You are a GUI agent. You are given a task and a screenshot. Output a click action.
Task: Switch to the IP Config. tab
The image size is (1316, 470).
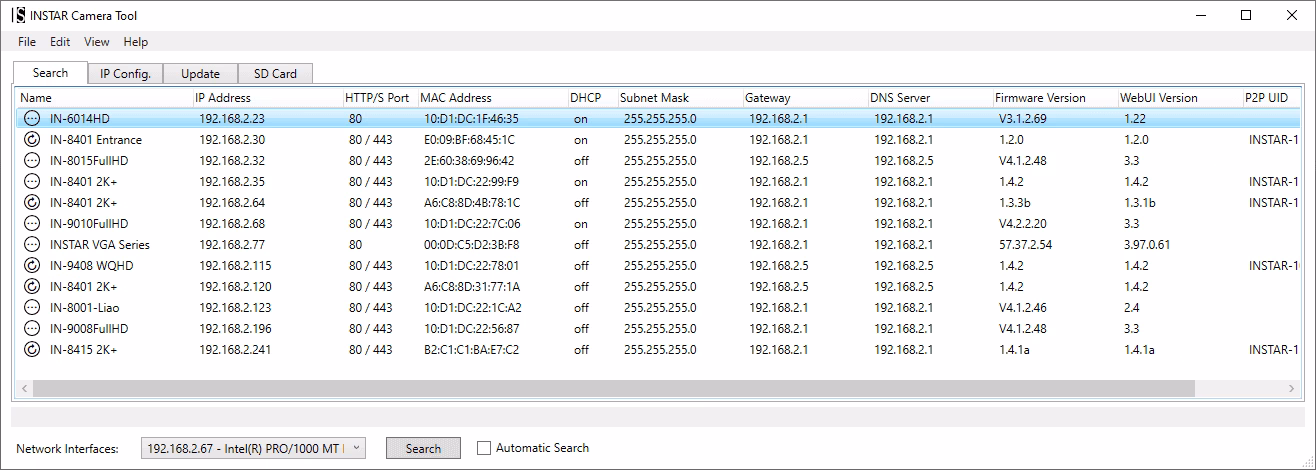click(x=125, y=74)
